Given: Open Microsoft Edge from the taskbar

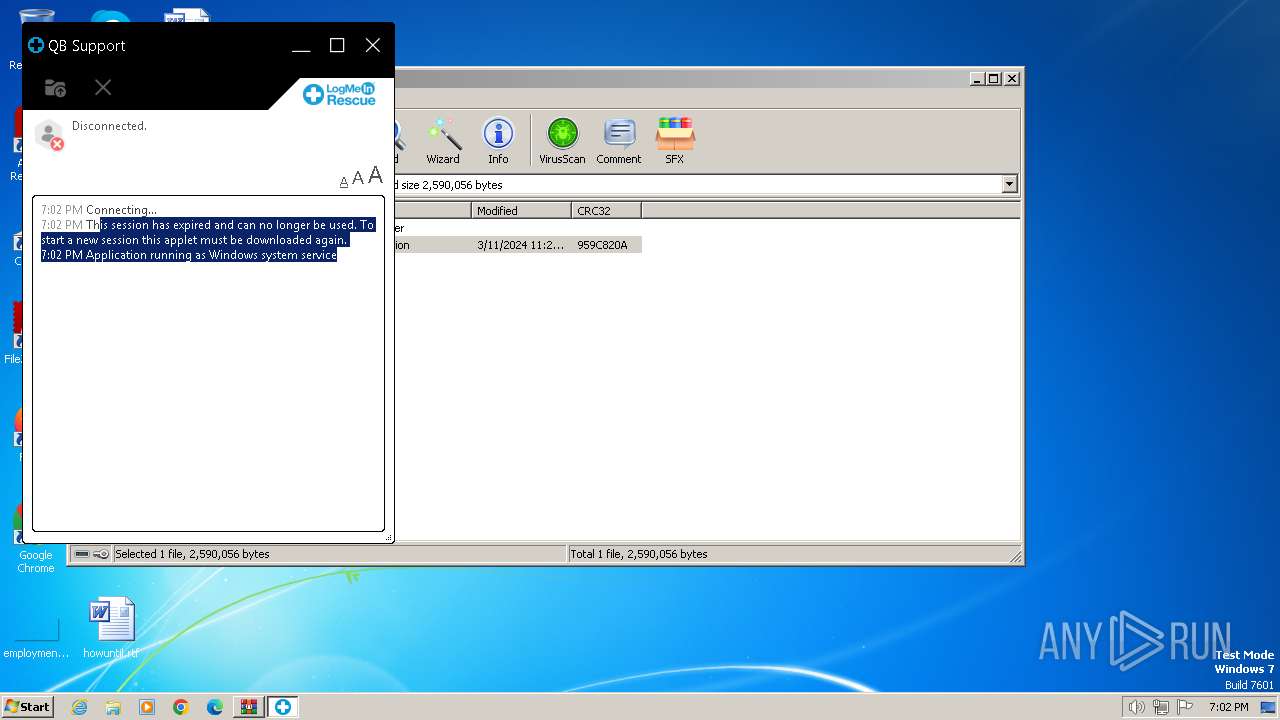Looking at the screenshot, I should tap(215, 707).
